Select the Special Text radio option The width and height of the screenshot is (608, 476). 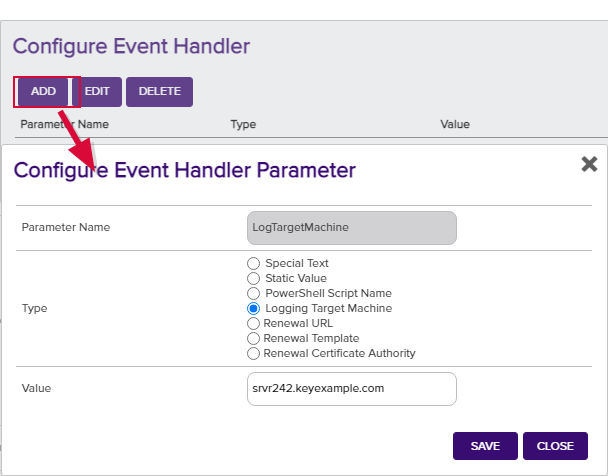(254, 263)
